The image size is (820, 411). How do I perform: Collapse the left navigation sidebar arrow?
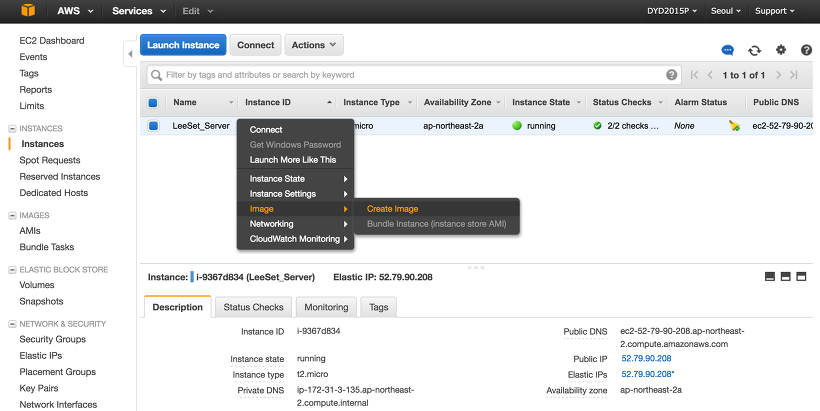point(130,54)
